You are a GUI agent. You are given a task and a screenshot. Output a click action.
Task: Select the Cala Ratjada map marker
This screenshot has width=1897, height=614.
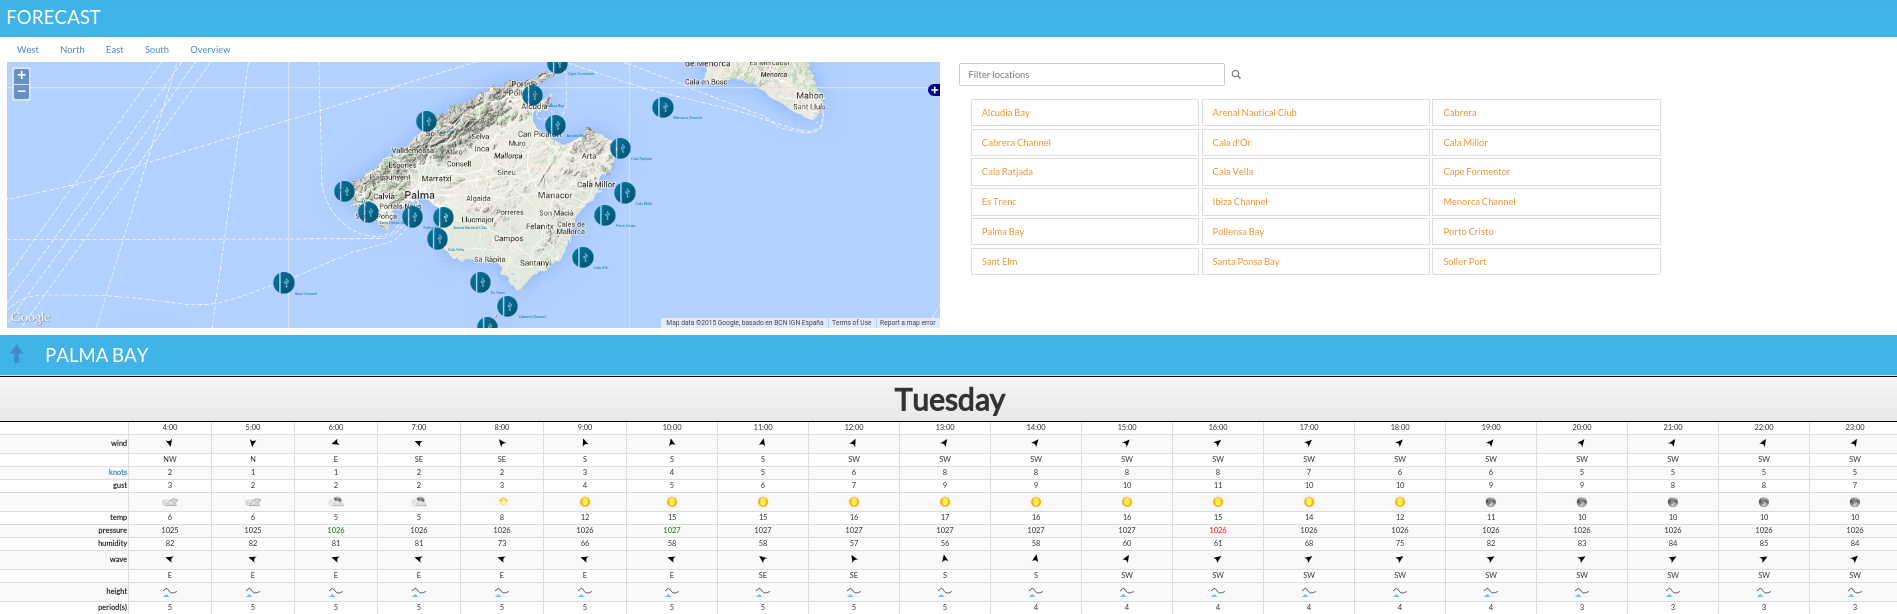pyautogui.click(x=620, y=148)
